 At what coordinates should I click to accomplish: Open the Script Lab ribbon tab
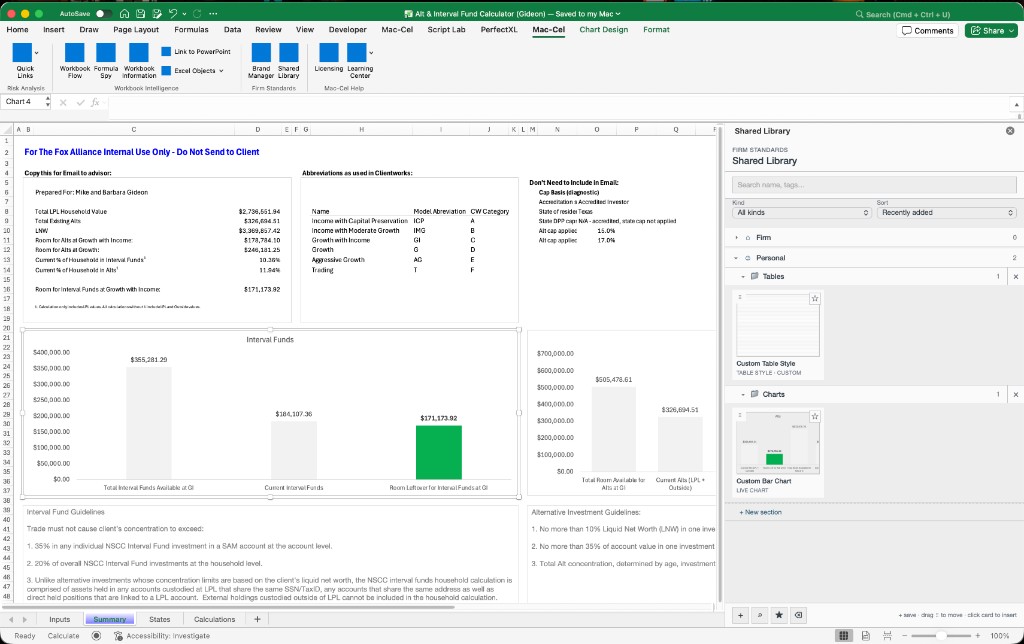[x=446, y=29]
